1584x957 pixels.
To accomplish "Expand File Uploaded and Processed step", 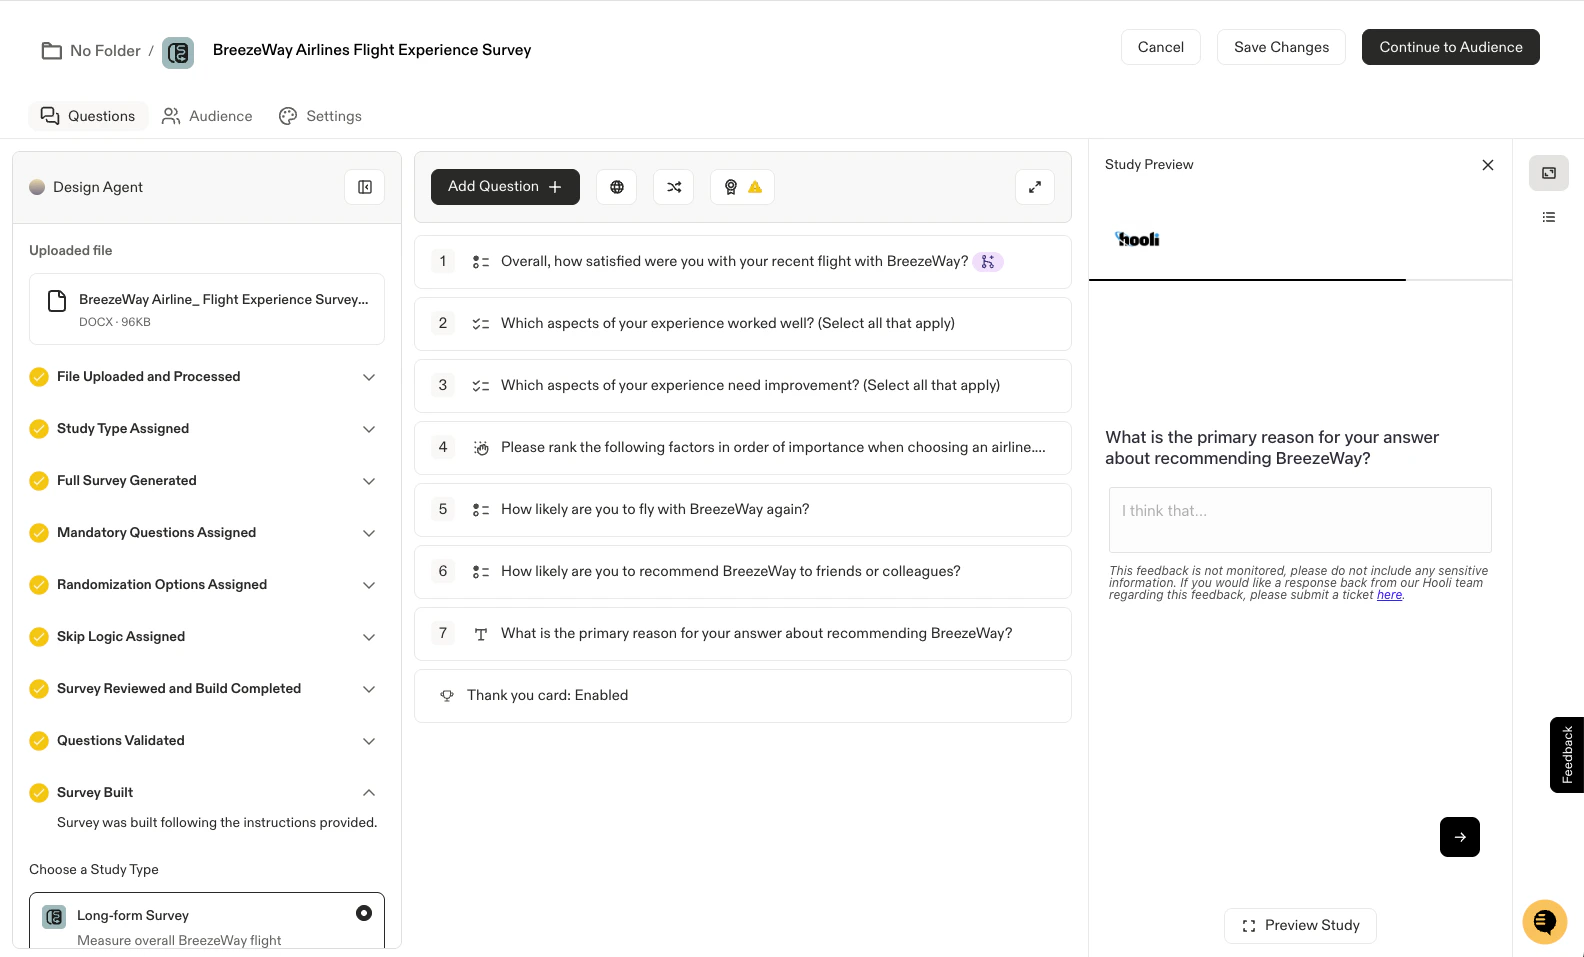I will point(369,377).
